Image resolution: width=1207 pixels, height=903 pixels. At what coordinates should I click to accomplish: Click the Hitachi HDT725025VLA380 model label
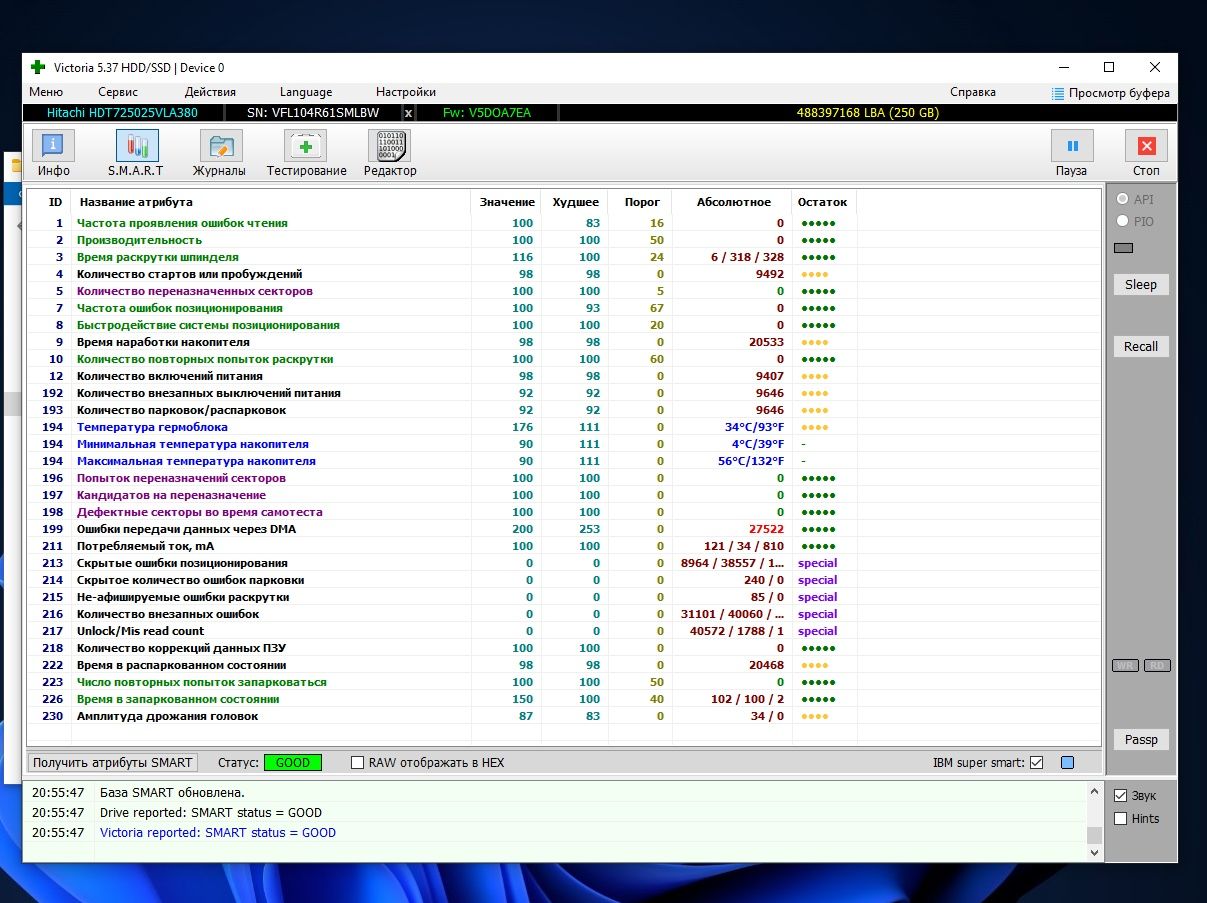coord(122,113)
